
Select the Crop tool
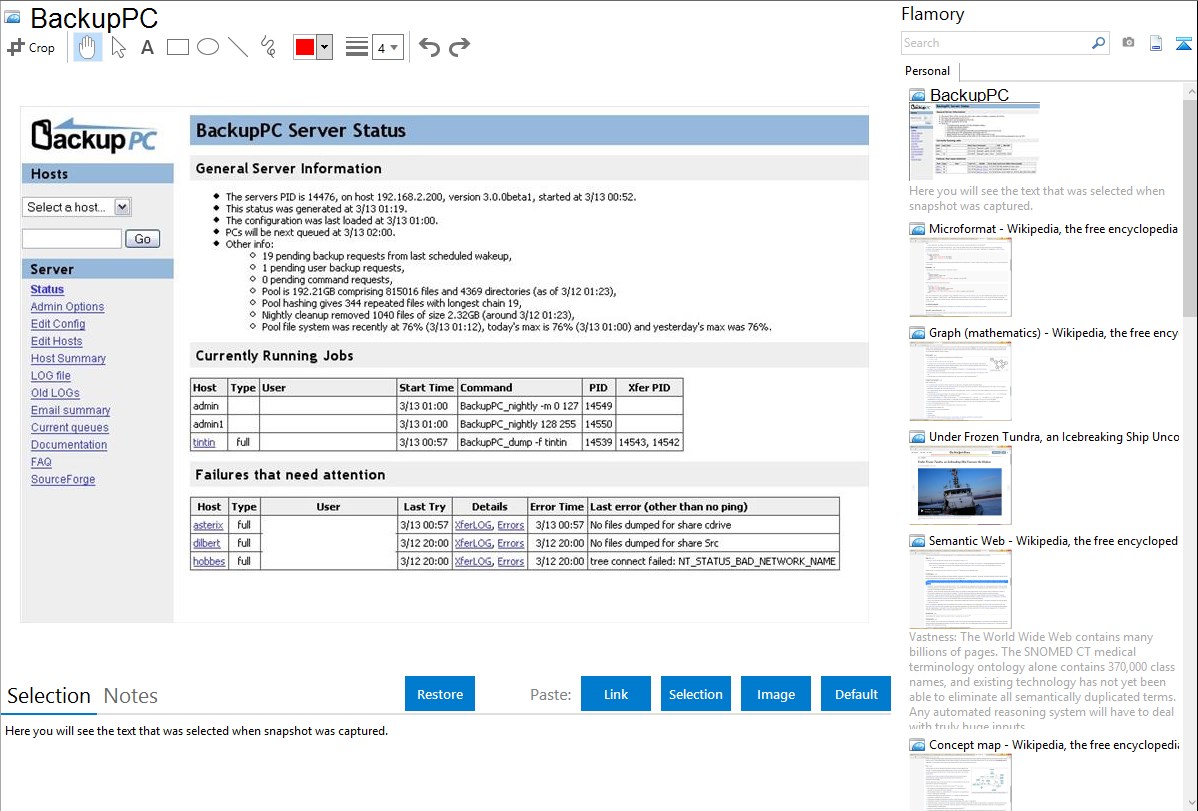point(31,47)
